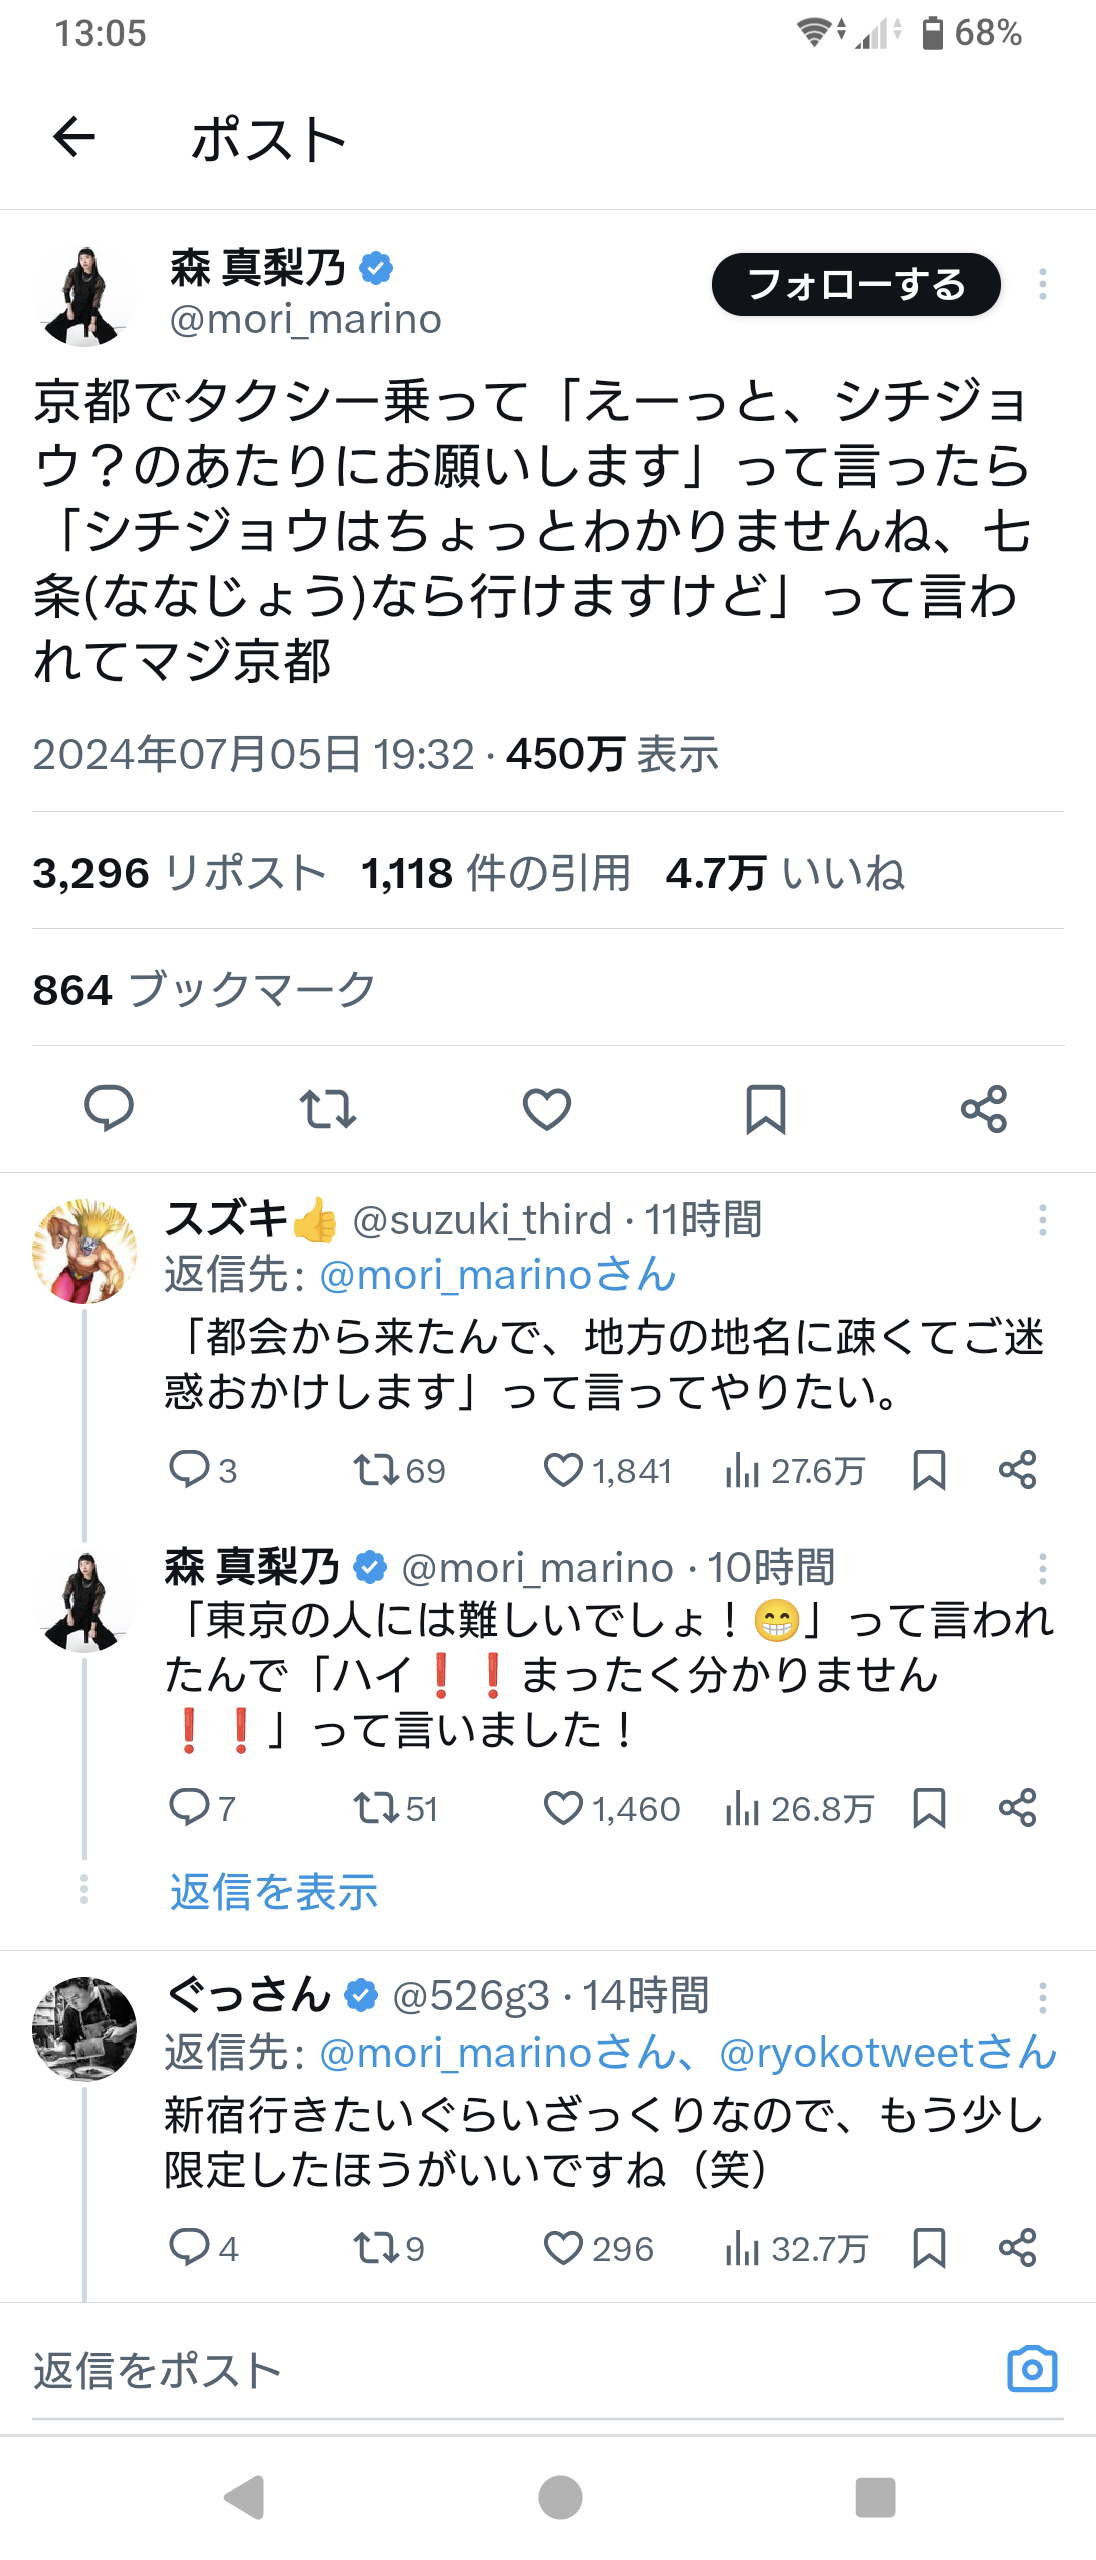Open 森 真梨乃 profile avatar
This screenshot has width=1096, height=2560.
point(84,297)
